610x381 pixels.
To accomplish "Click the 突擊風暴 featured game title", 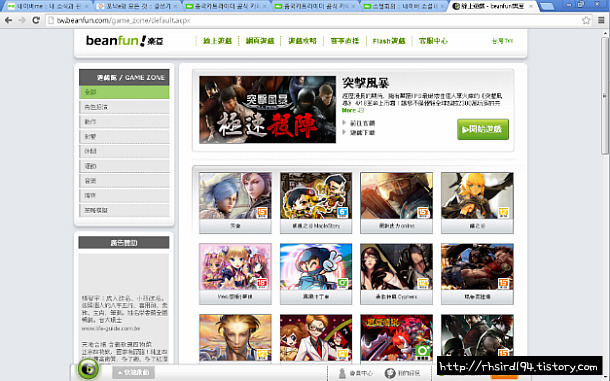I will click(x=365, y=83).
